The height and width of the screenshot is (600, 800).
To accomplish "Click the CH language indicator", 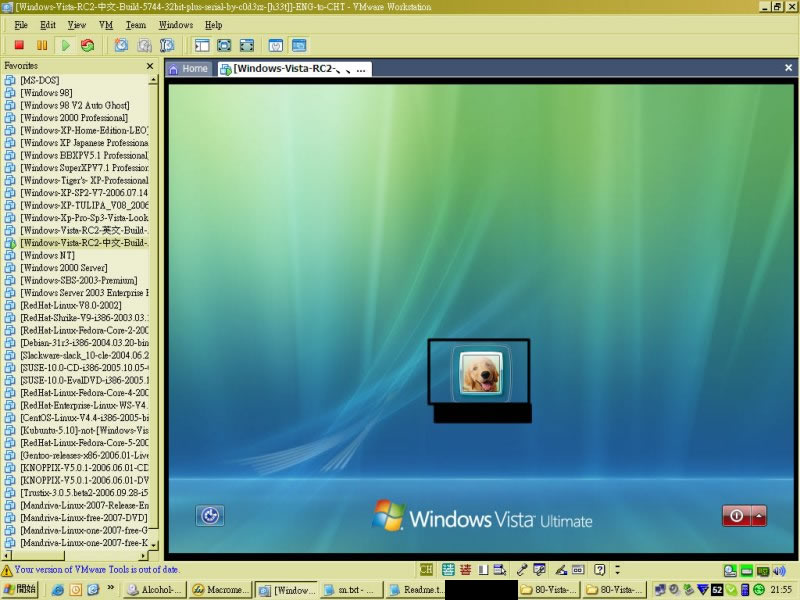I will point(426,569).
